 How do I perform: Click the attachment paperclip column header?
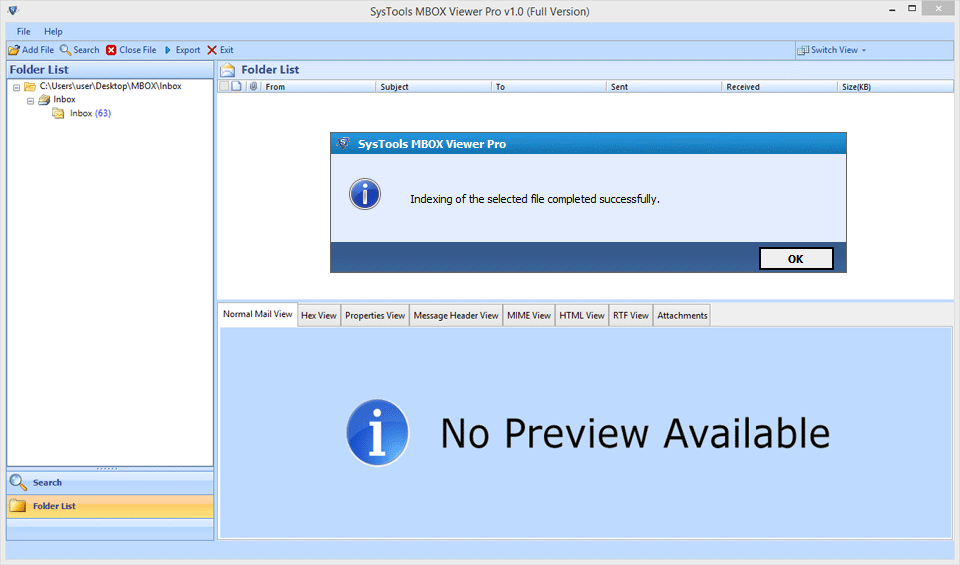pyautogui.click(x=253, y=86)
